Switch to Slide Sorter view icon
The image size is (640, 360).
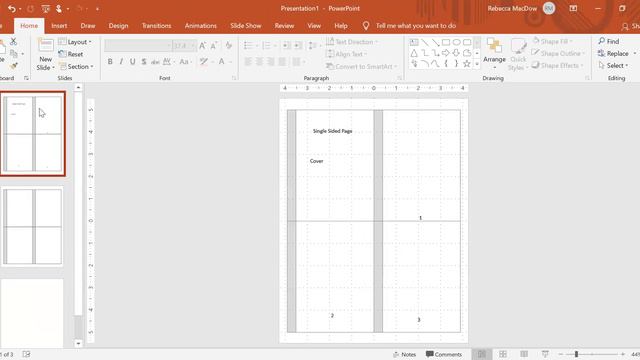click(503, 354)
